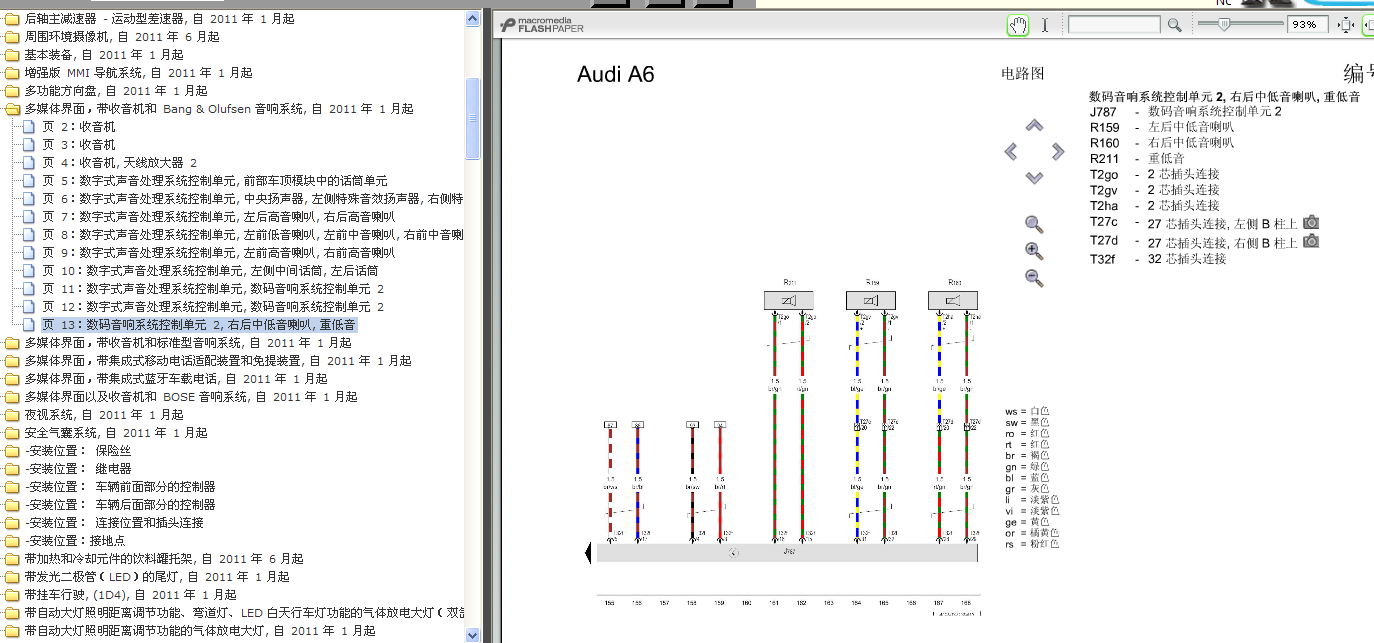Click the J787 数码音响系统控制单元 2 legend line

1186,112
